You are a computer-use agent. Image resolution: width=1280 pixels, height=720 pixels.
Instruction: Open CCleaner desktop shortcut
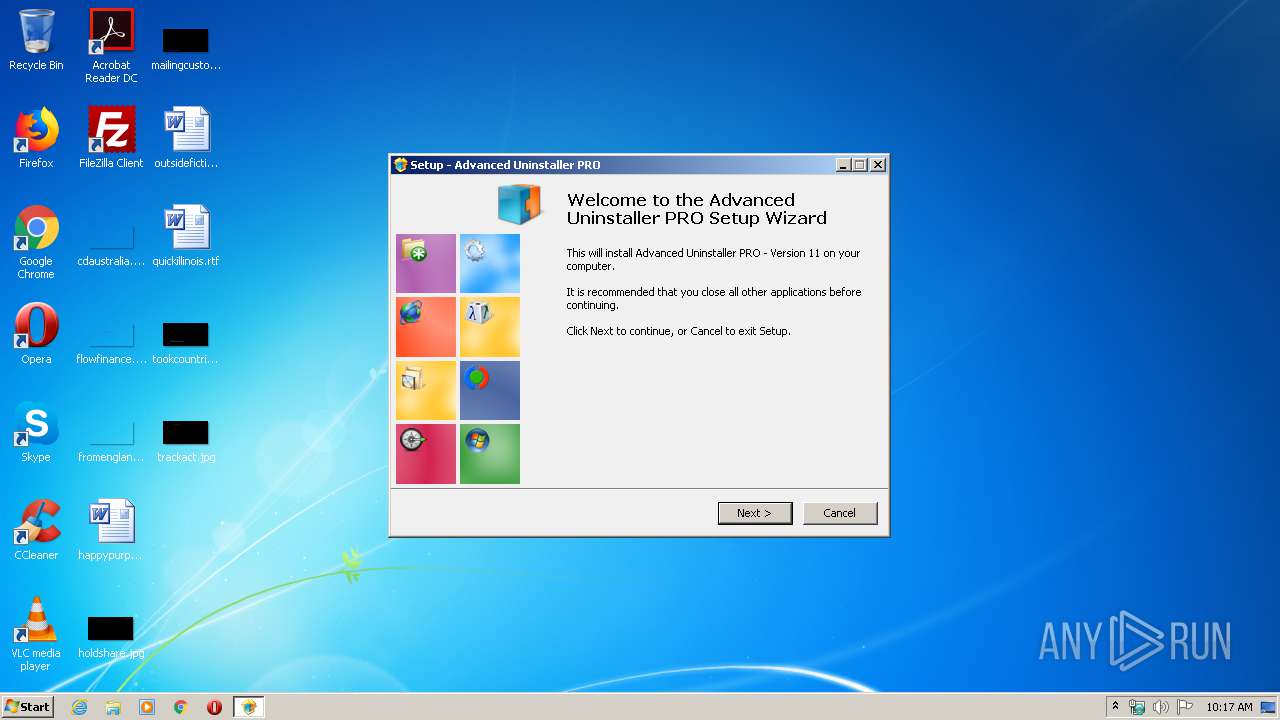36,530
